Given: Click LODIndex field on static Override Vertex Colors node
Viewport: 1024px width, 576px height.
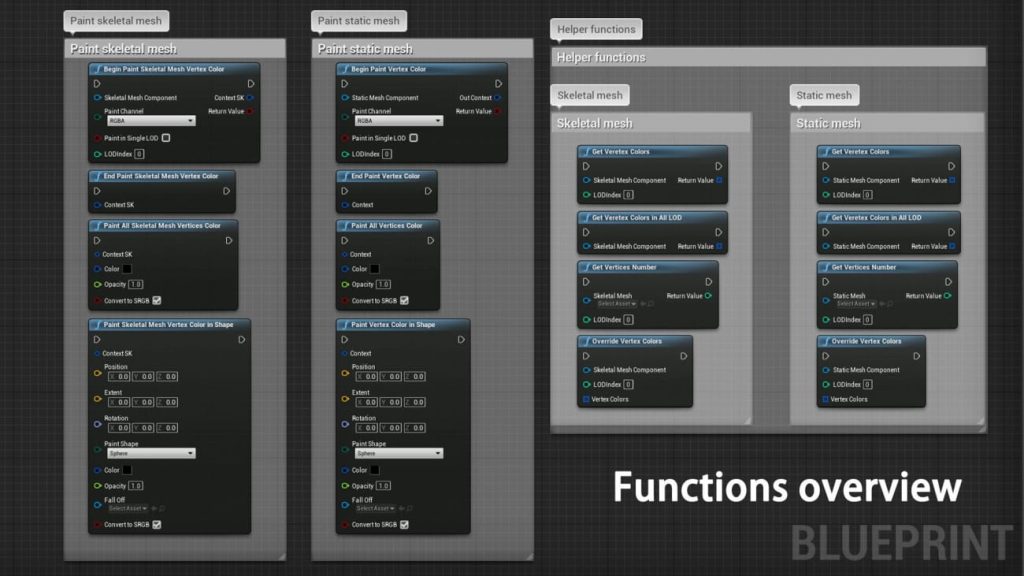Looking at the screenshot, I should click(867, 385).
